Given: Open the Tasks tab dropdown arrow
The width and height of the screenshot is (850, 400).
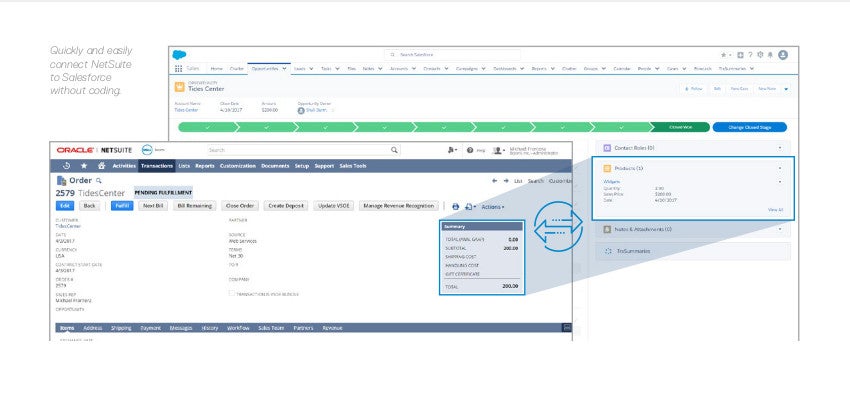Looking at the screenshot, I should [x=337, y=69].
